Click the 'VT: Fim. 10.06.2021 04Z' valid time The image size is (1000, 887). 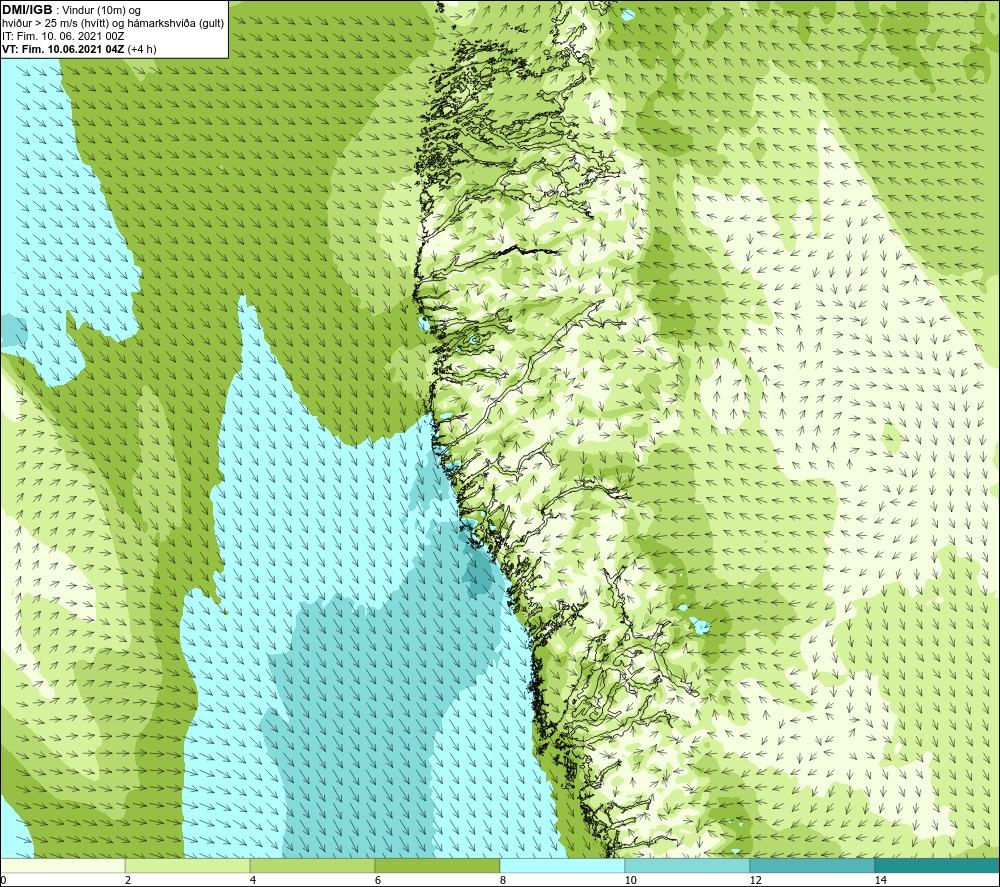pos(63,49)
